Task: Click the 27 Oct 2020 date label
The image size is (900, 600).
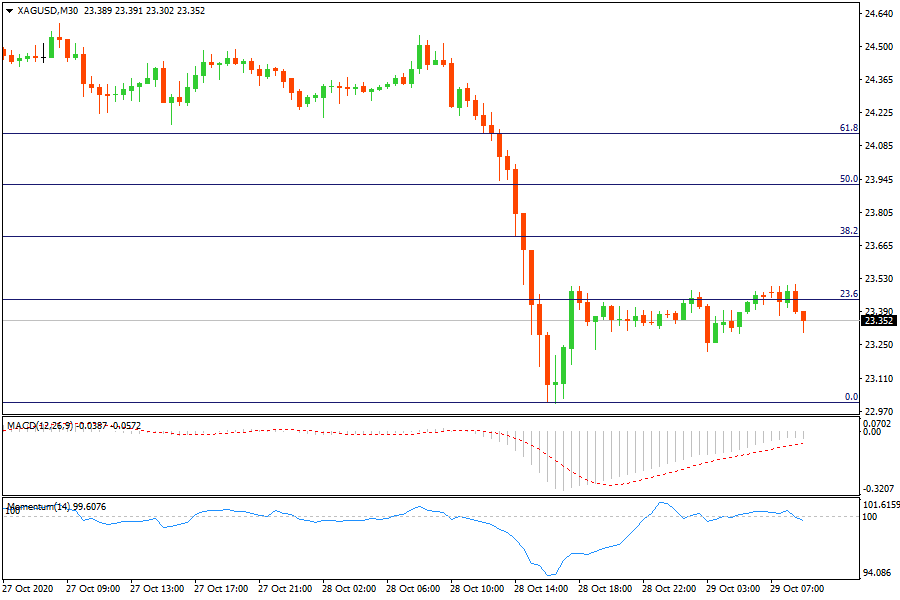Action: click(29, 589)
